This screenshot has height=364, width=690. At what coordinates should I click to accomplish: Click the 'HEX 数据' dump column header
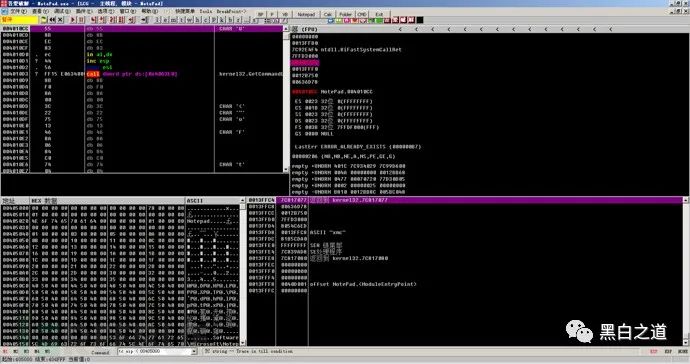pyautogui.click(x=107, y=201)
